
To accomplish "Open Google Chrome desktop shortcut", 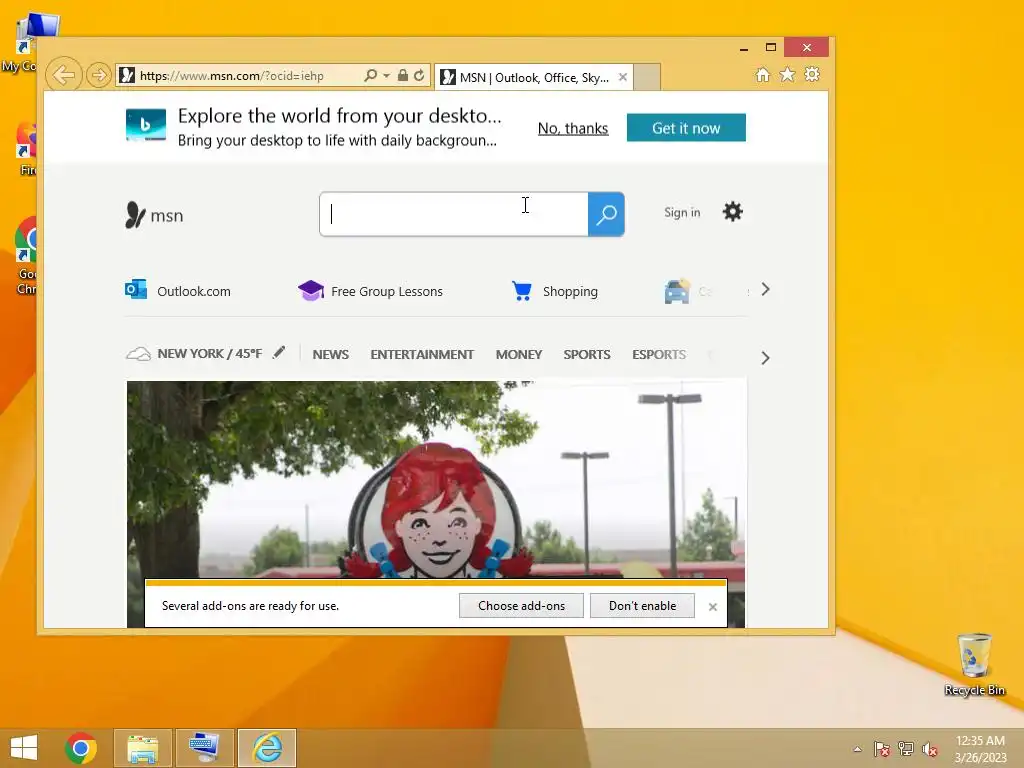I will click(26, 256).
